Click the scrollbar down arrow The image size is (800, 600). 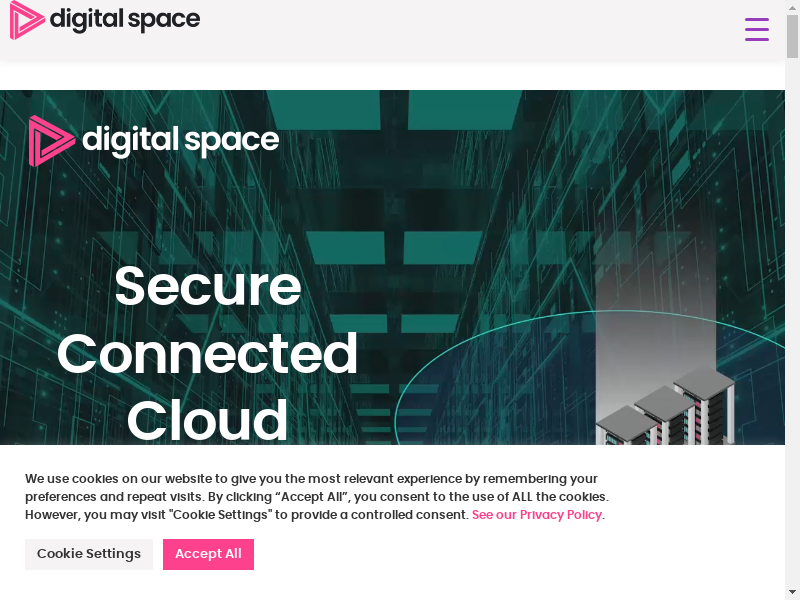tap(792, 593)
